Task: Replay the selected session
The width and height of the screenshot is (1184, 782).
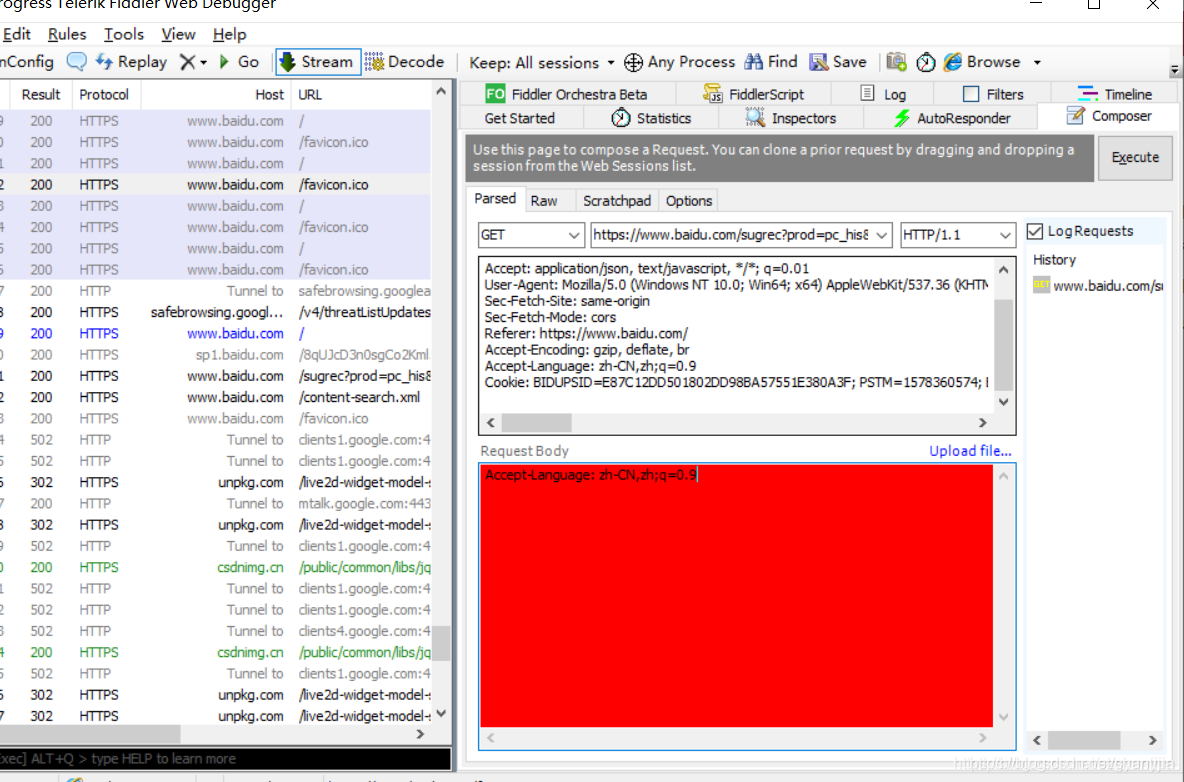Action: tap(131, 62)
